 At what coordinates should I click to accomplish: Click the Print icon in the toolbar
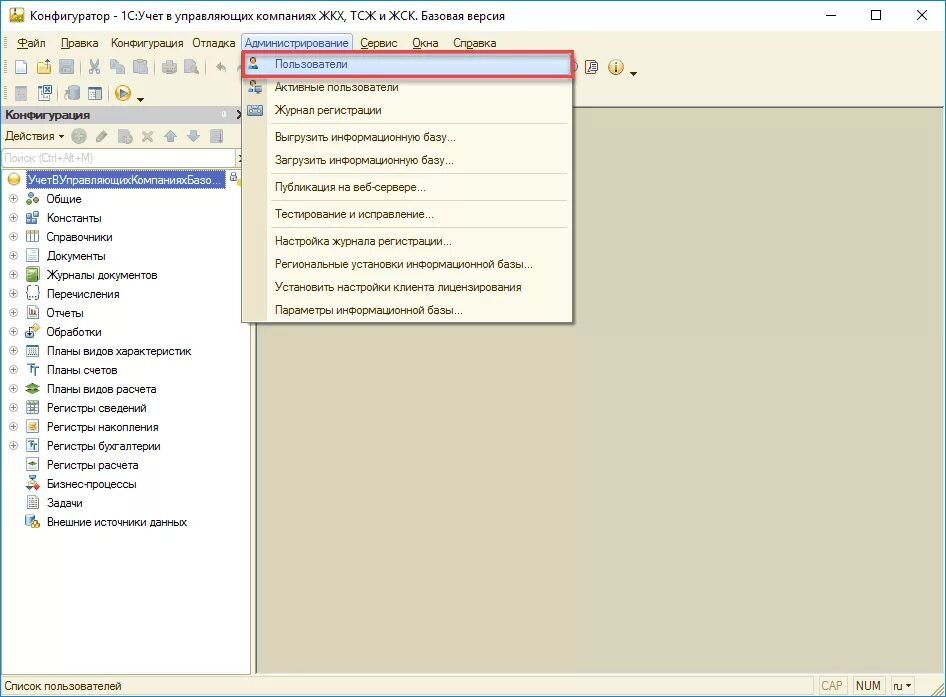(169, 67)
